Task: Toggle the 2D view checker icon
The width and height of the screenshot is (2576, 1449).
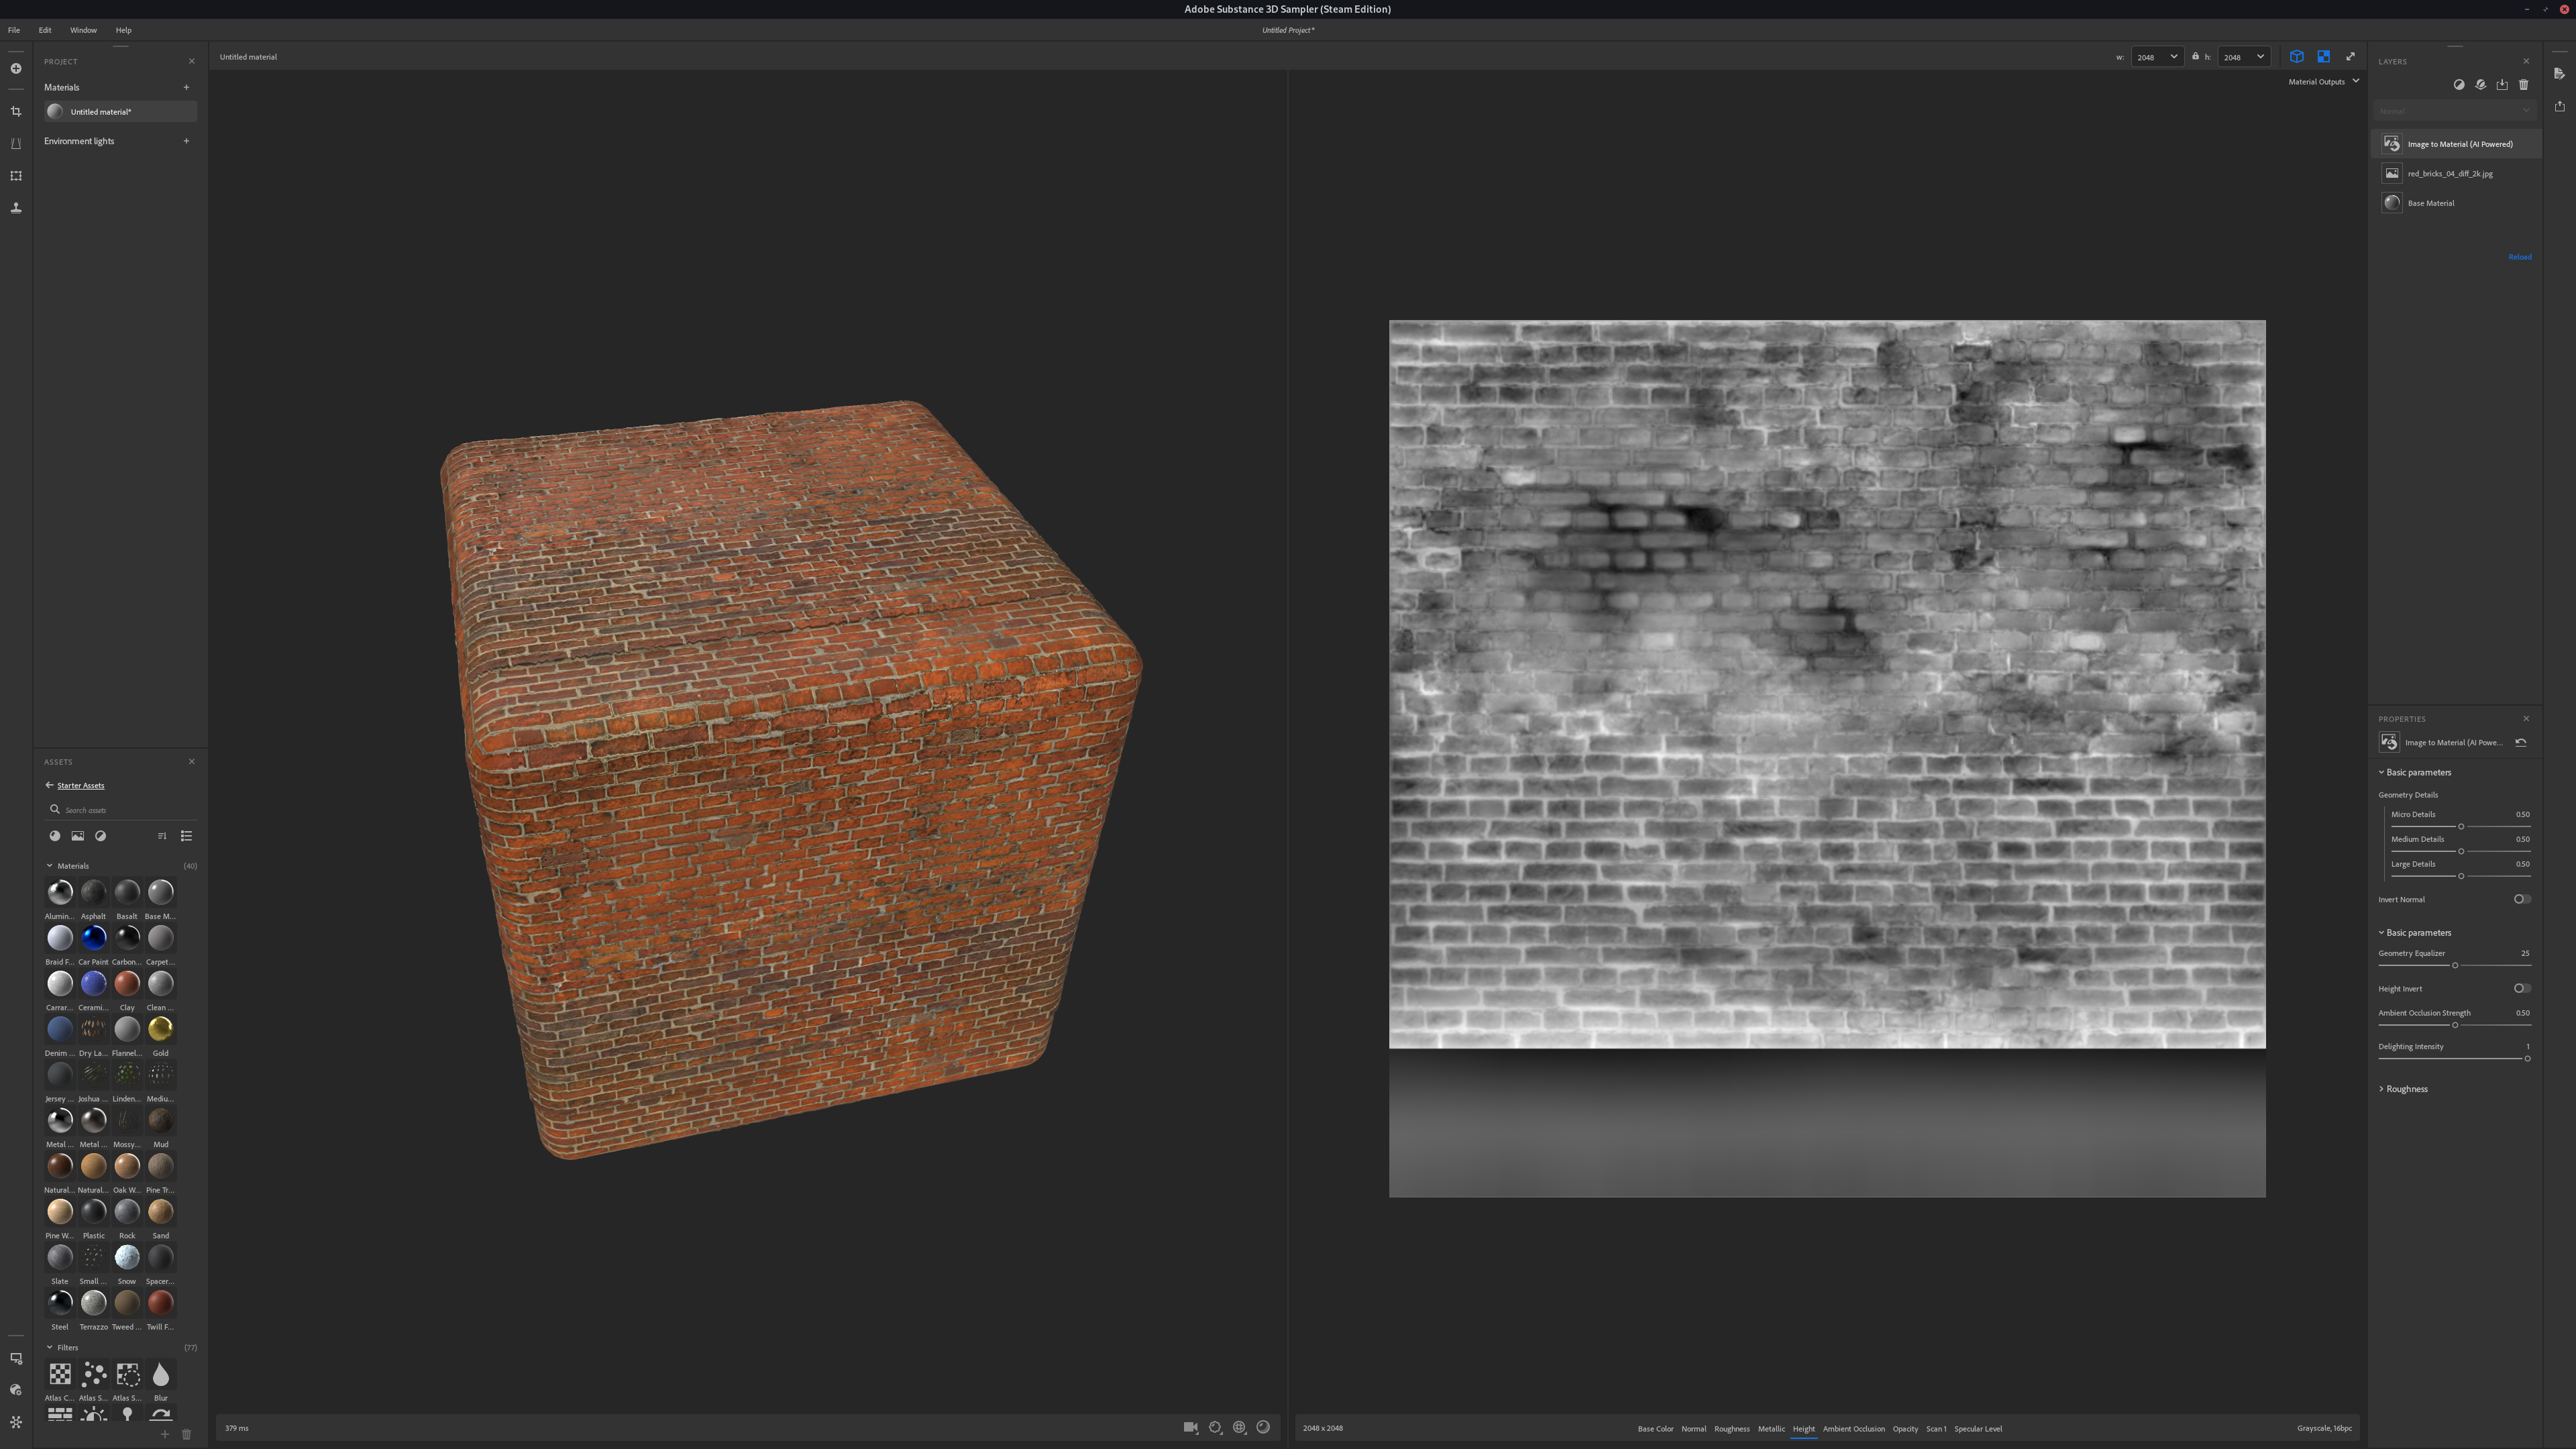Action: [x=2323, y=57]
